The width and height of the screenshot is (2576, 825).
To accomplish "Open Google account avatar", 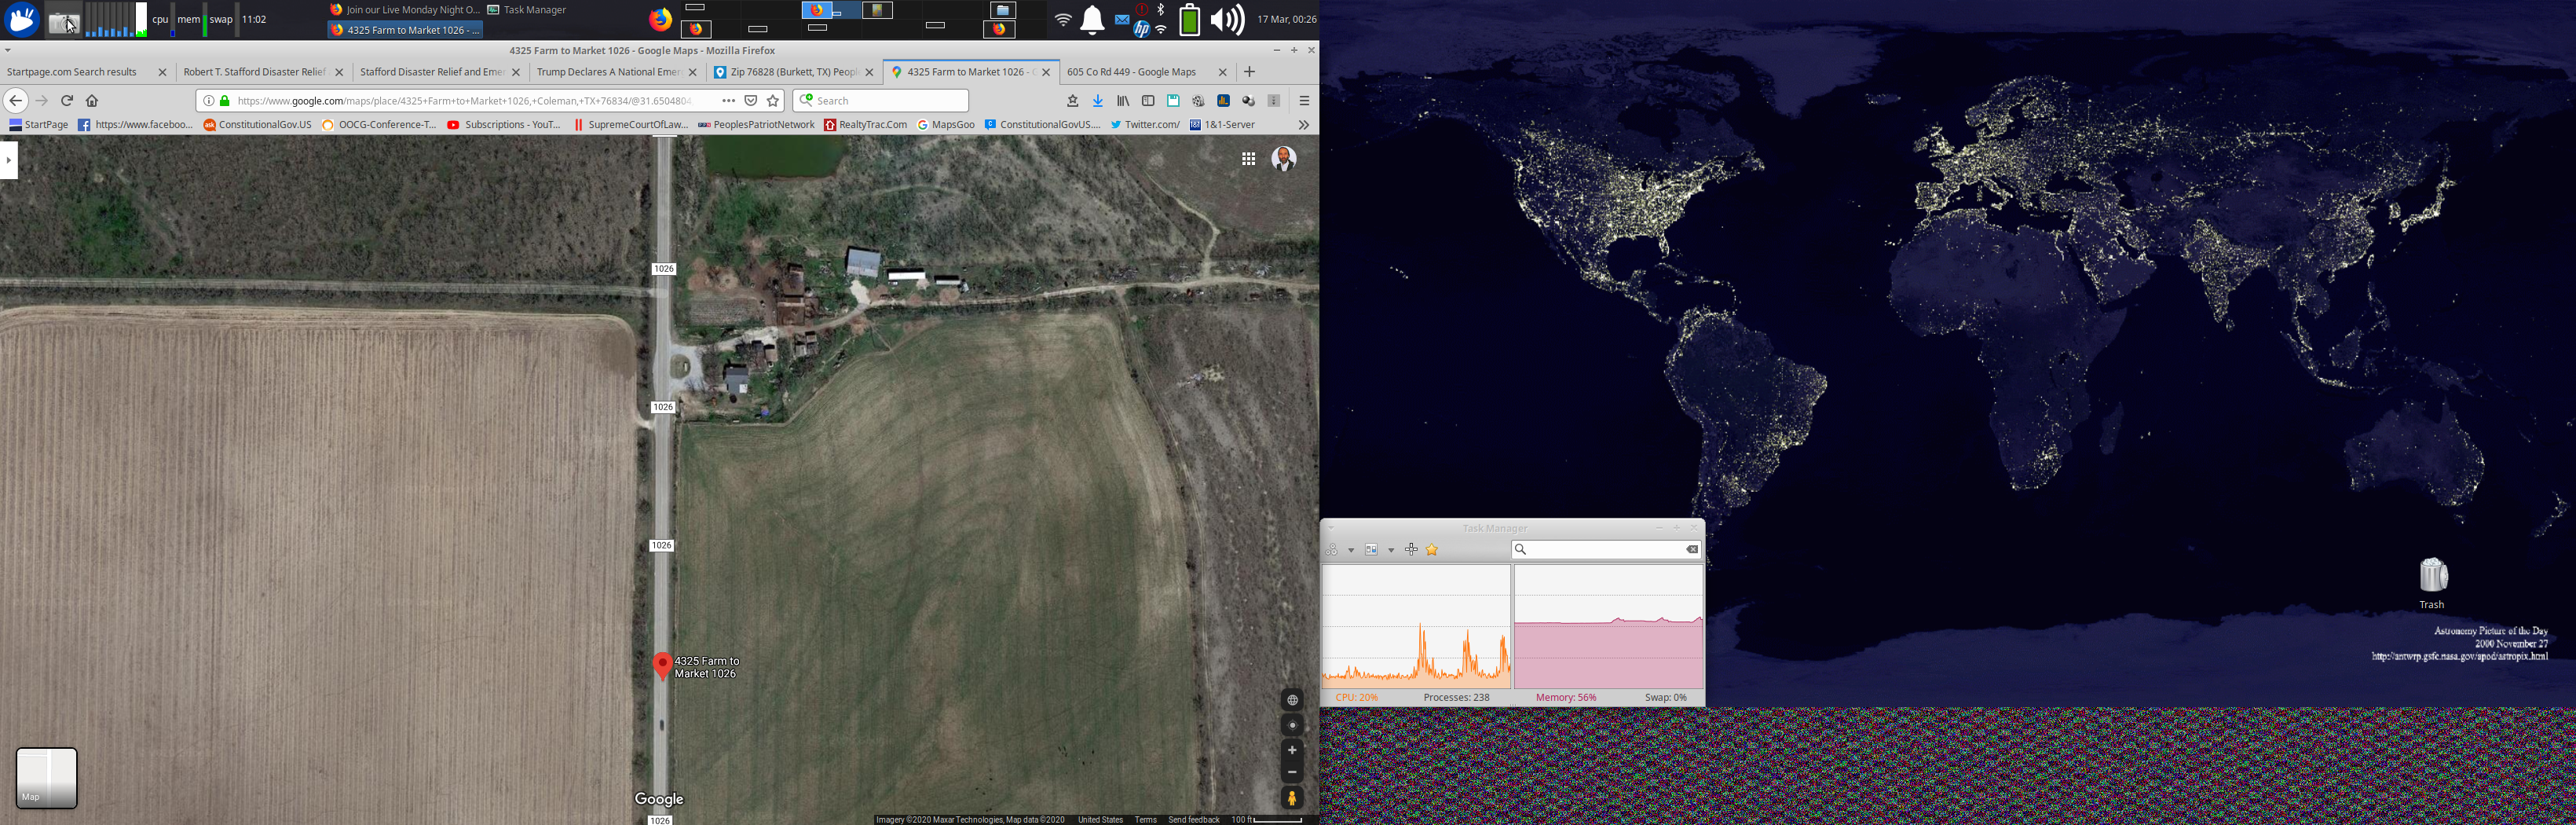I will 1284,158.
